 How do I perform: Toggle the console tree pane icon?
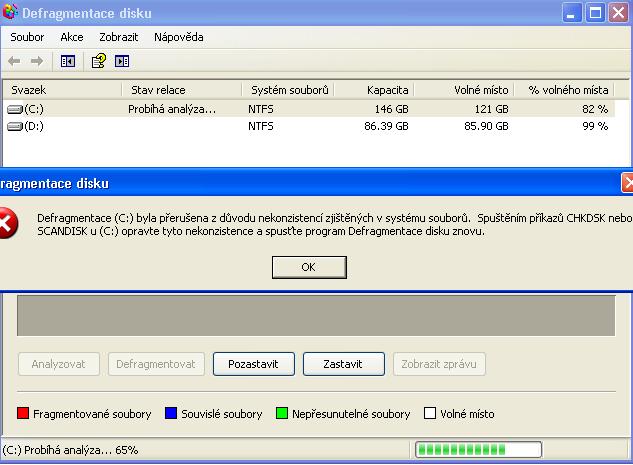click(68, 61)
